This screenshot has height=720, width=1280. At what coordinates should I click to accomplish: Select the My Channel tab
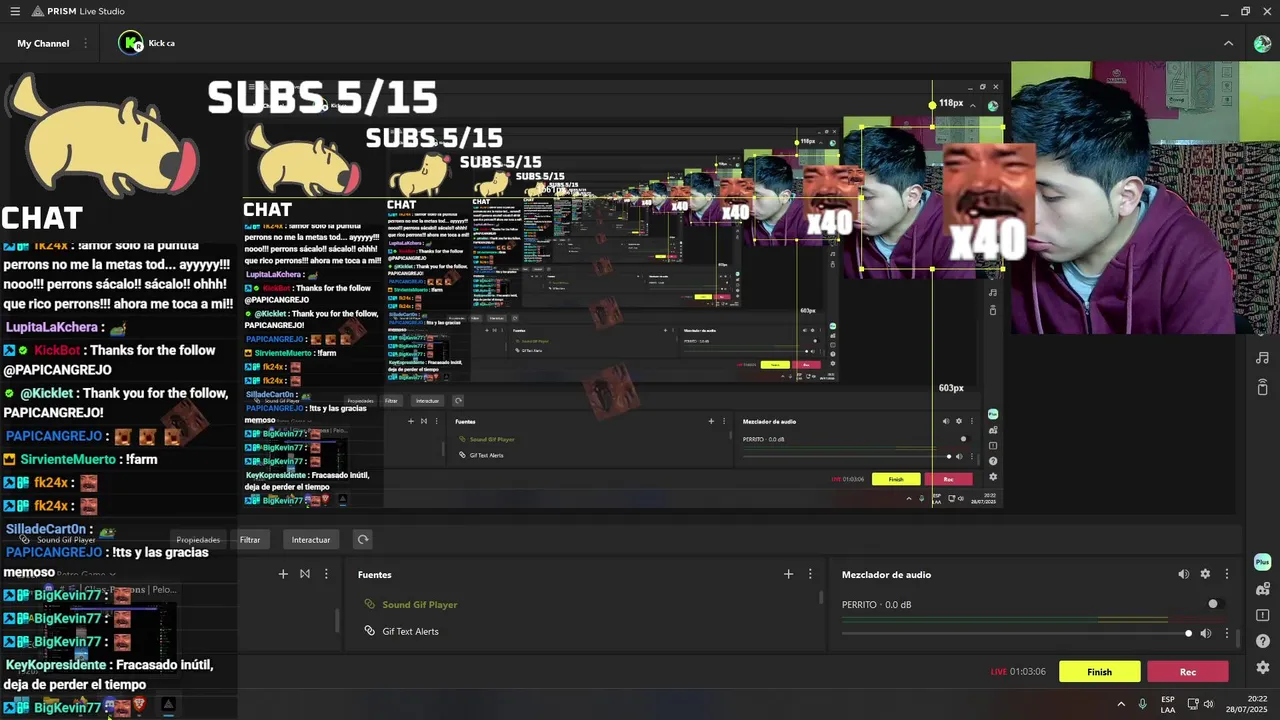point(43,43)
